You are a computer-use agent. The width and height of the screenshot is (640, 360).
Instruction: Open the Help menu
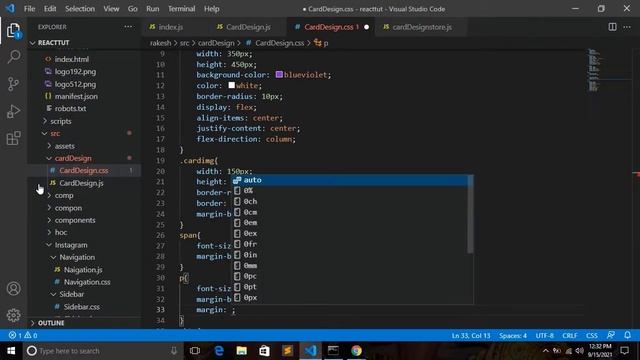click(x=211, y=9)
